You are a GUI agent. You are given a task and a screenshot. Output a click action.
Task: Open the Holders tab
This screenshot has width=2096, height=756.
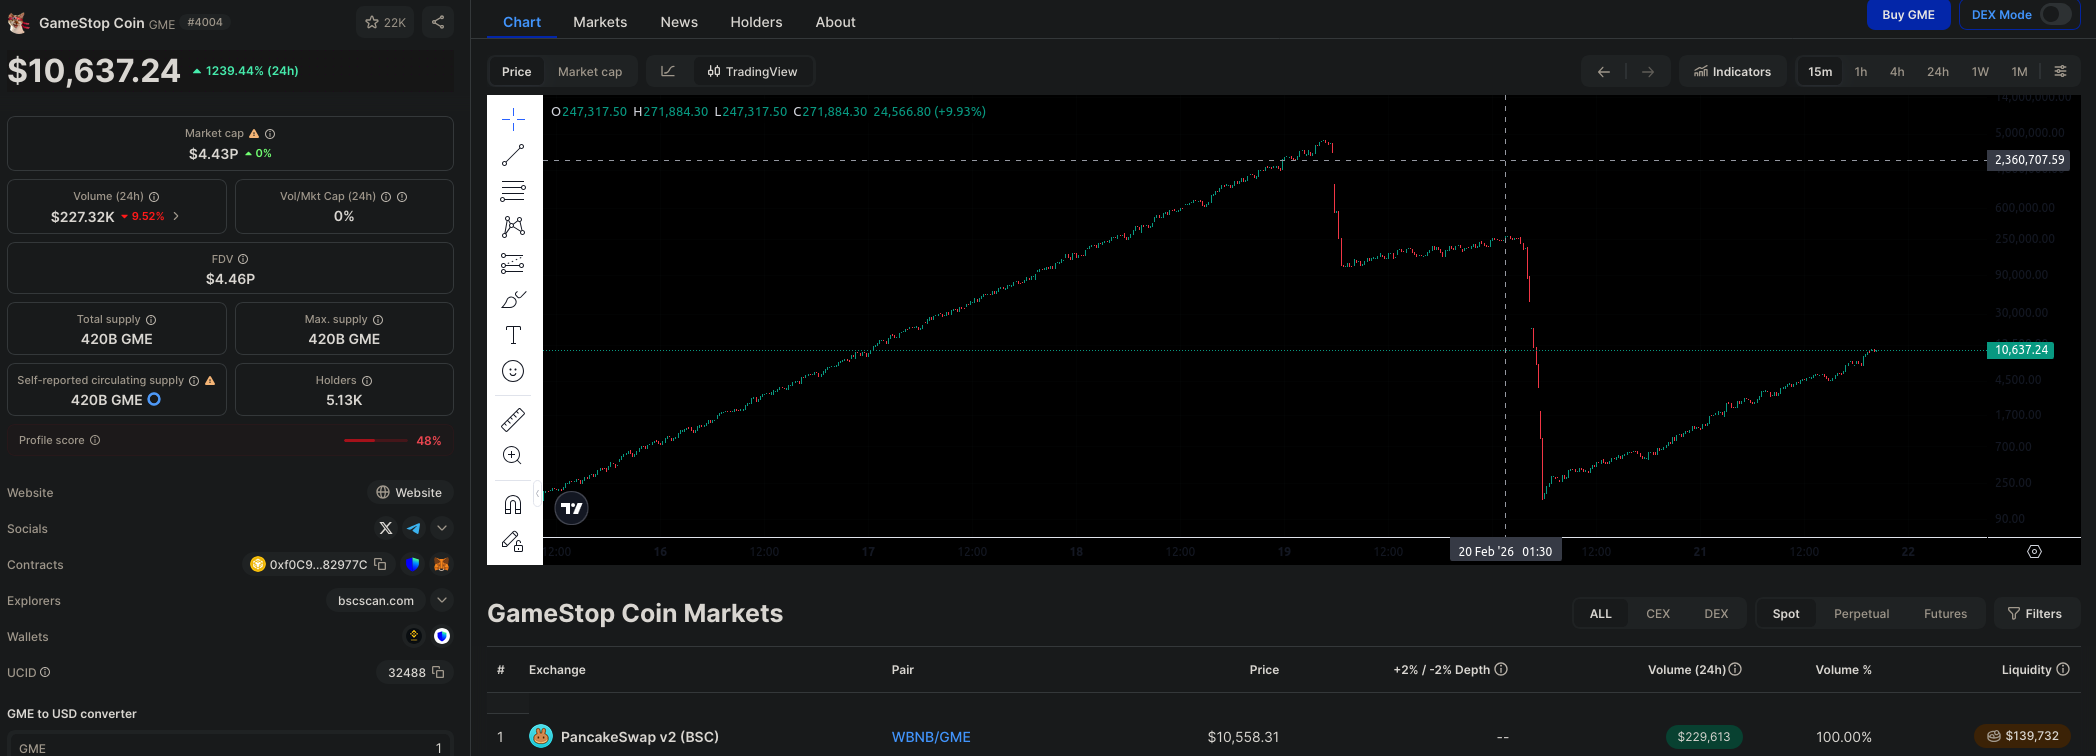(756, 21)
